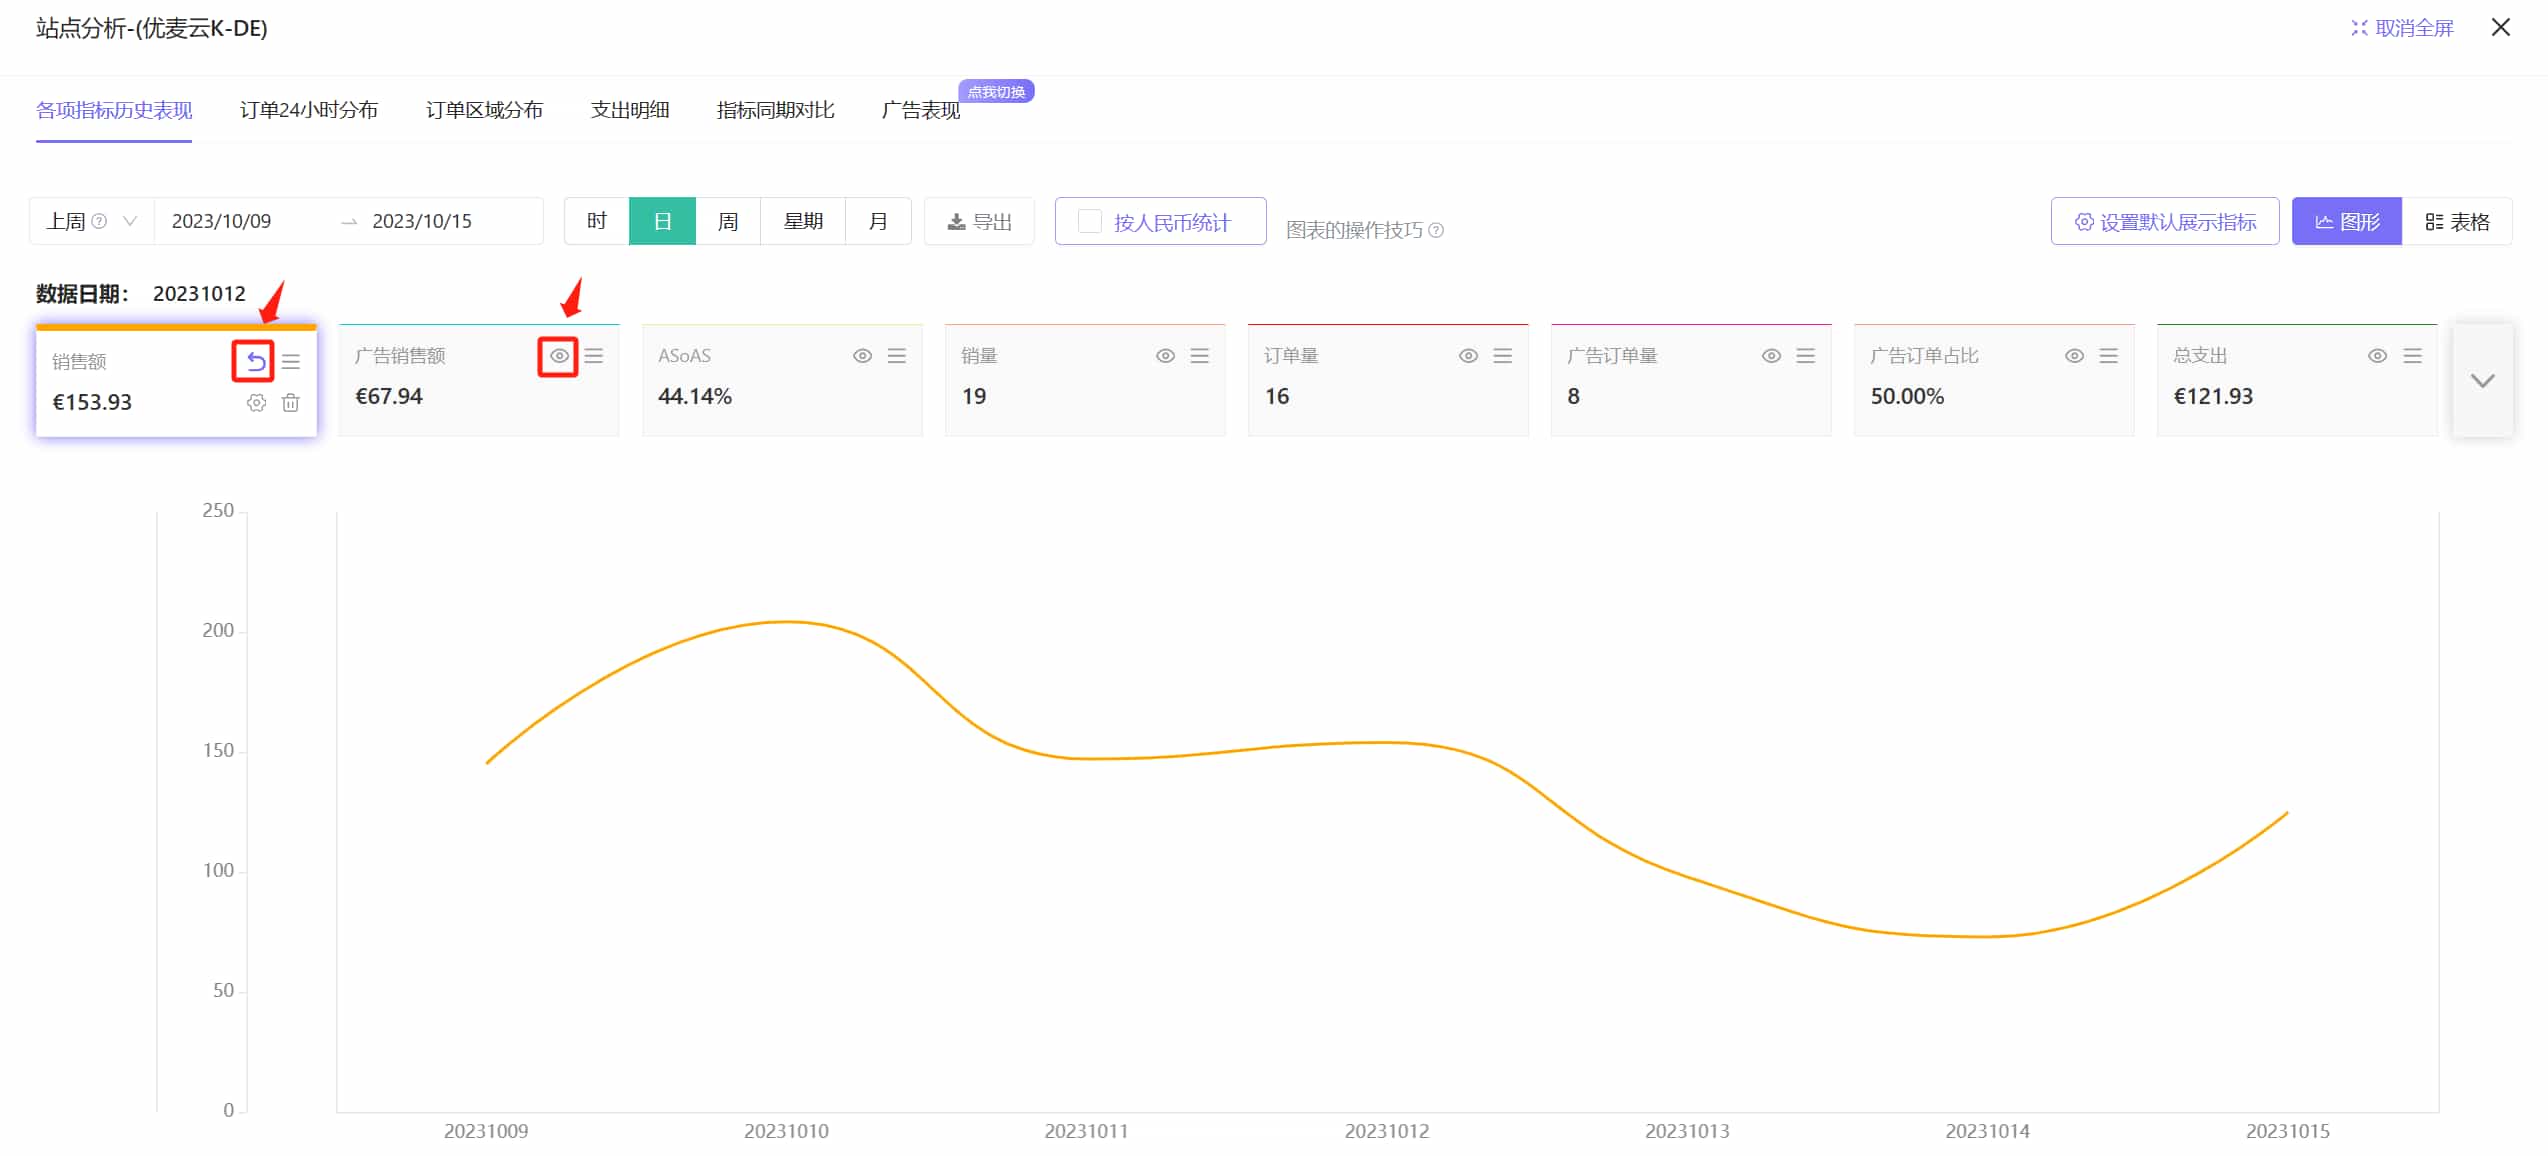This screenshot has width=2548, height=1156.
Task: Click the hamburger icon on 销量 card
Action: click(x=1200, y=356)
